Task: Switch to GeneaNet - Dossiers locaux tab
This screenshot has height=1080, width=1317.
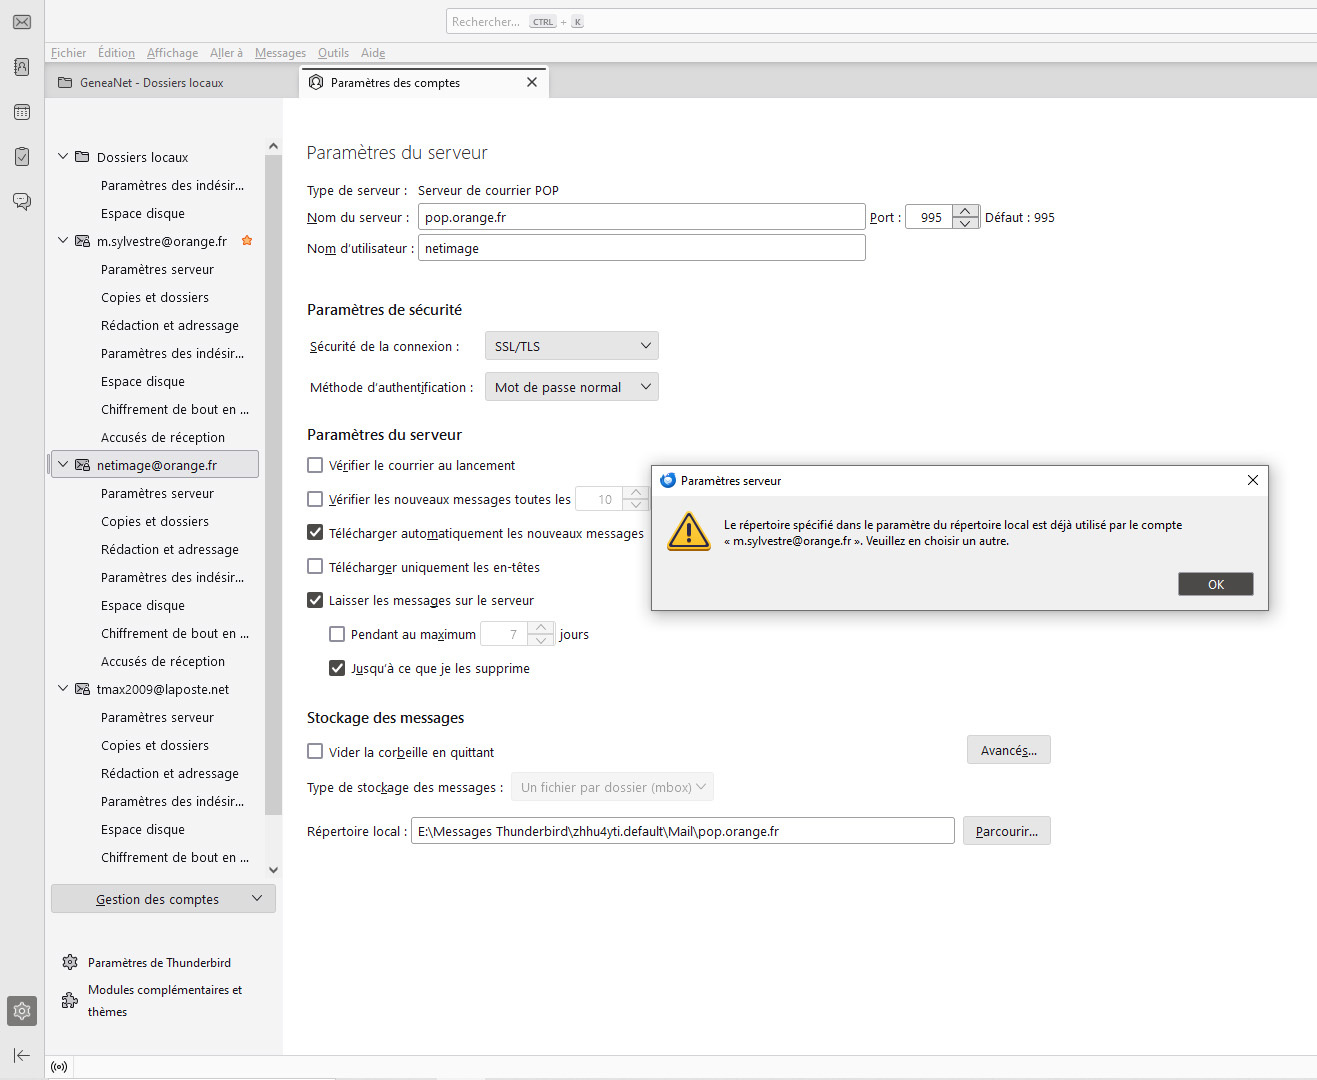Action: coord(172,83)
